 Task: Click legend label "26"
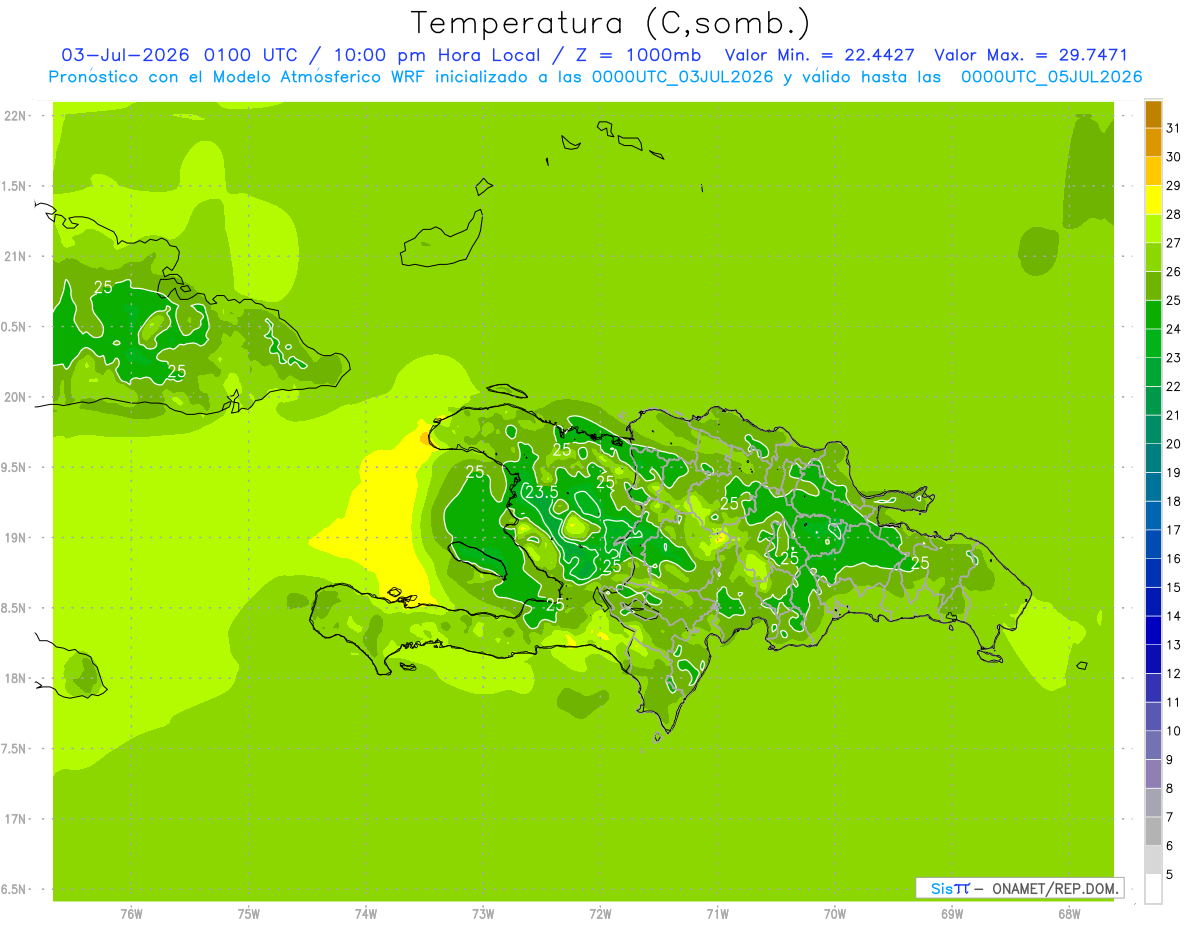point(1174,271)
